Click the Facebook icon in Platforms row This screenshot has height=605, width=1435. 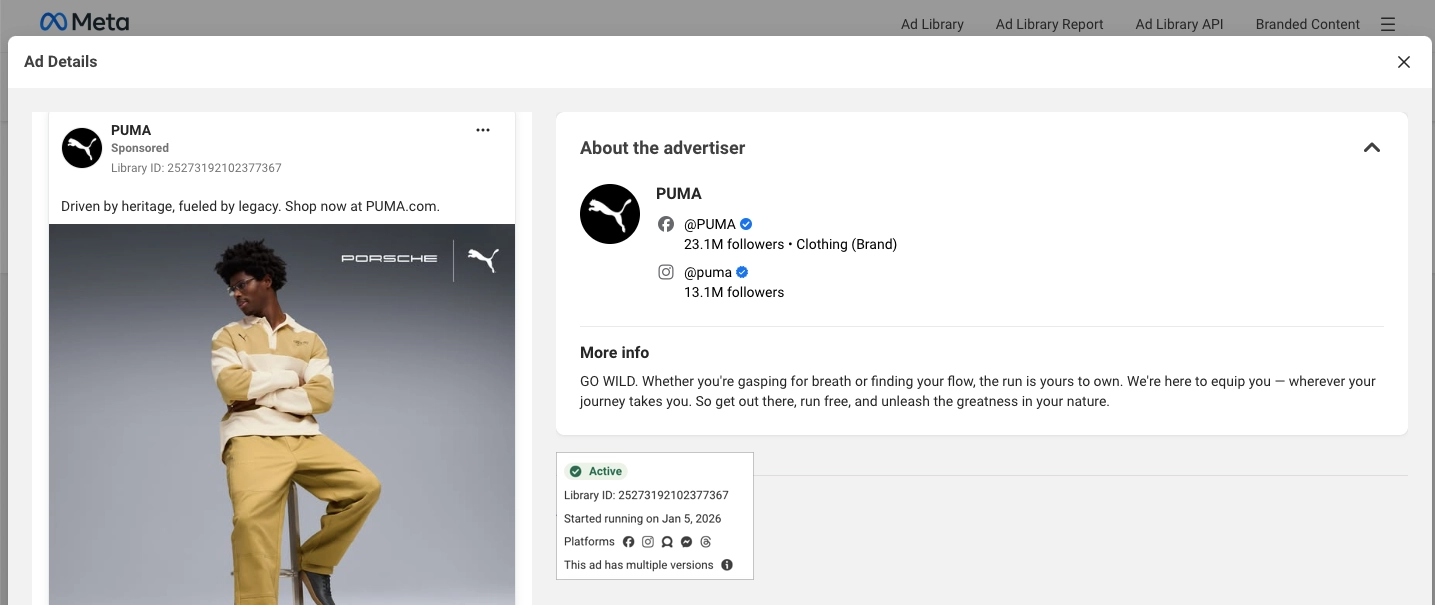(x=629, y=542)
